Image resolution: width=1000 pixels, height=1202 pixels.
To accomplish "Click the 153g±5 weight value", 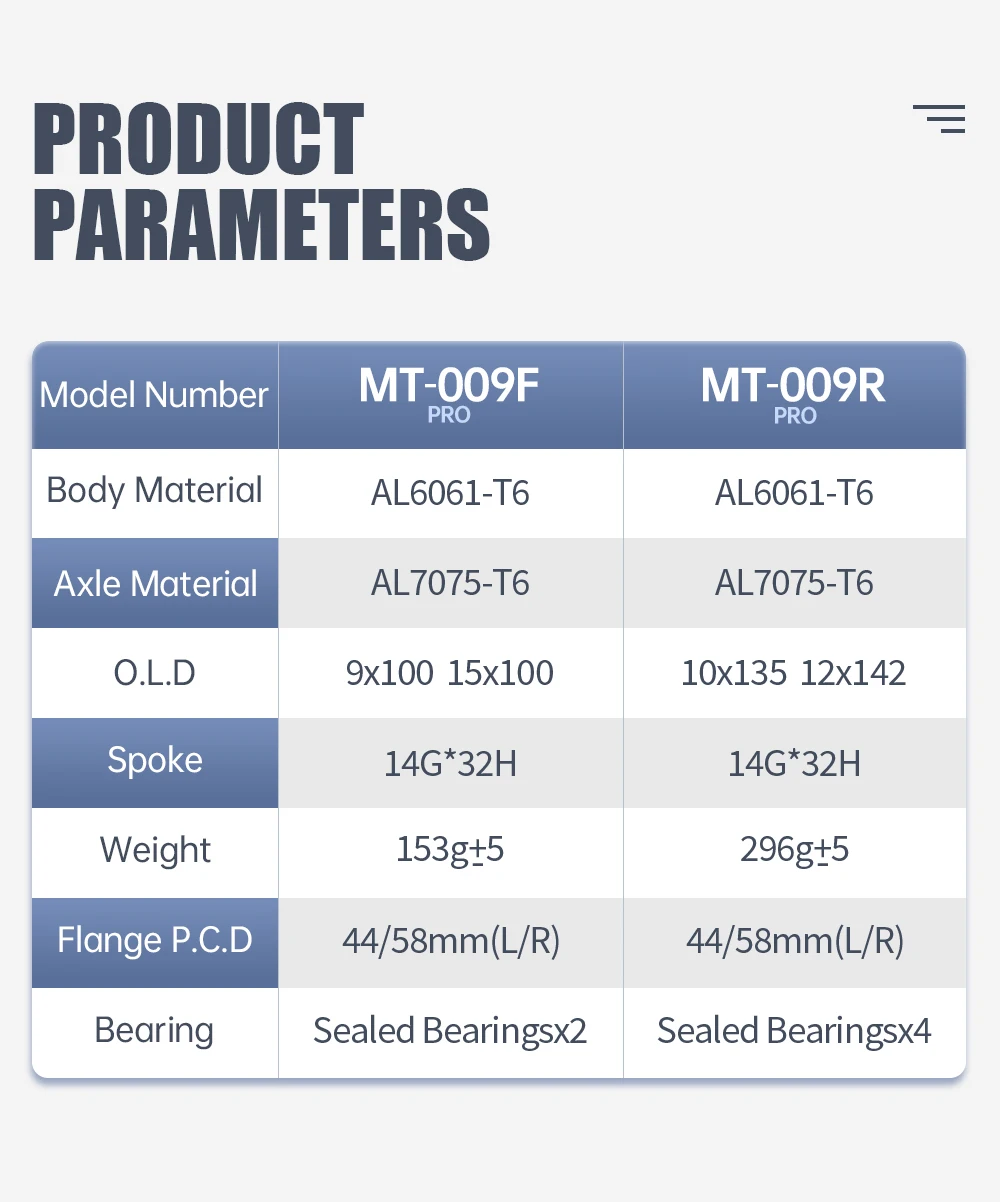I will pos(450,850).
